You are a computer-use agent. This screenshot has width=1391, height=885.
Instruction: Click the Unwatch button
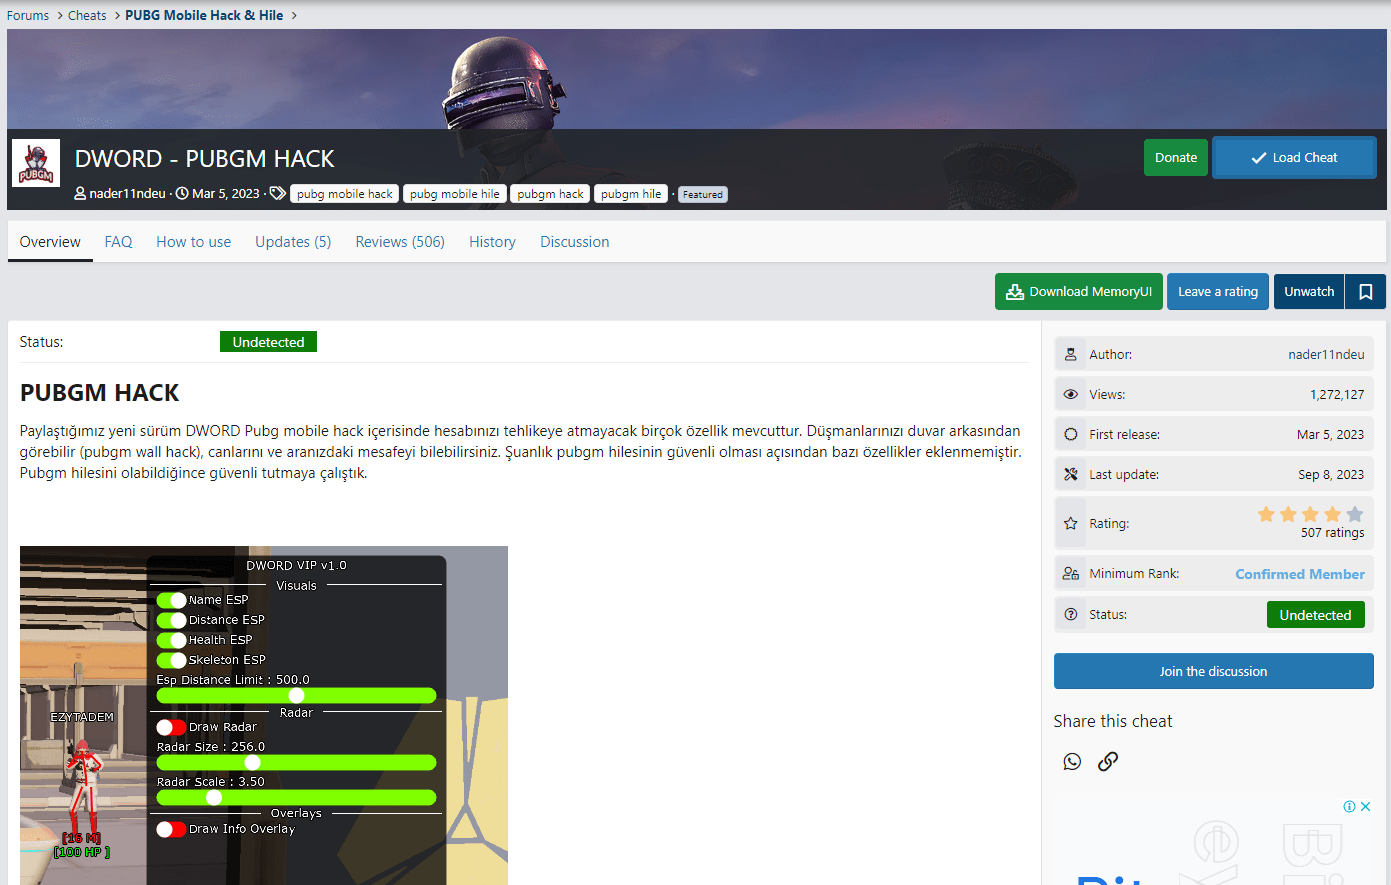tap(1309, 292)
